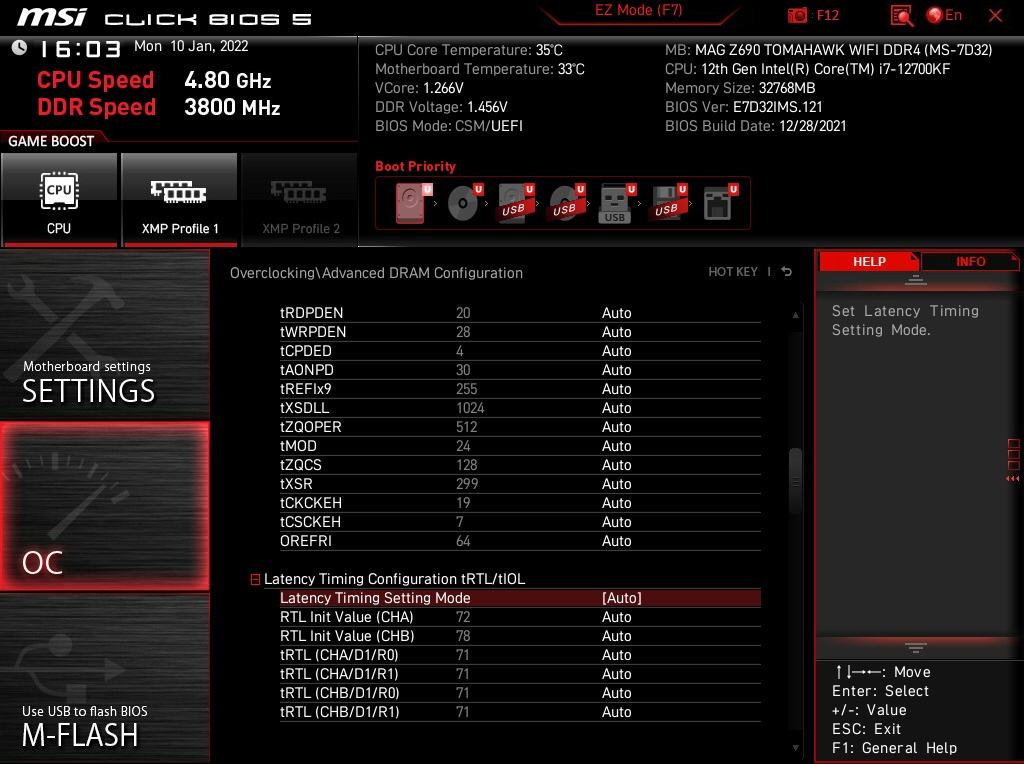
Task: Open the HOT KEY list
Action: tap(733, 272)
